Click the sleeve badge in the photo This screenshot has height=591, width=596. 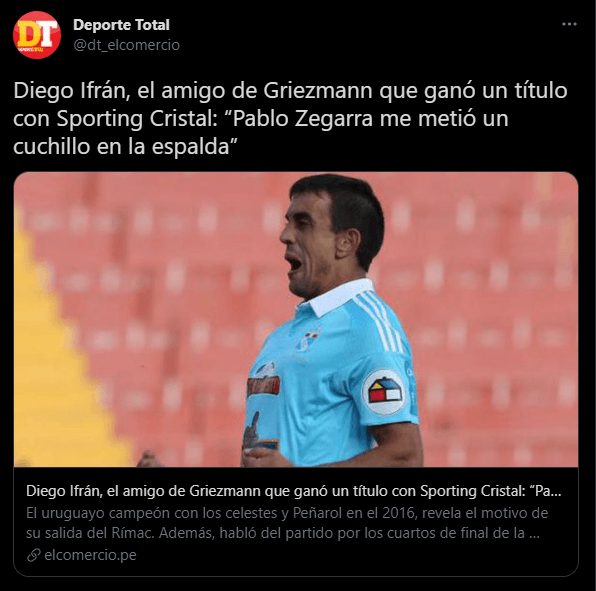point(383,392)
